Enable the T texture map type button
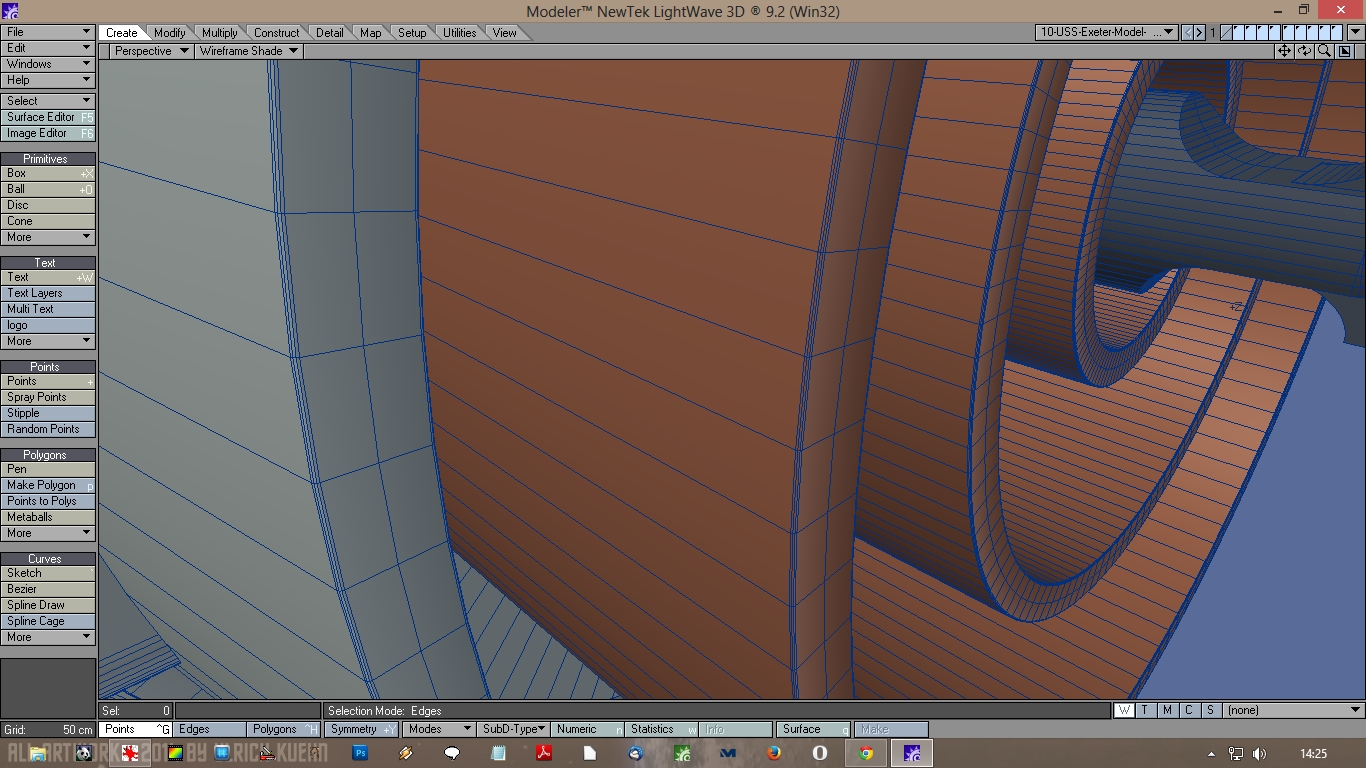Viewport: 1366px width, 768px height. pos(1145,710)
